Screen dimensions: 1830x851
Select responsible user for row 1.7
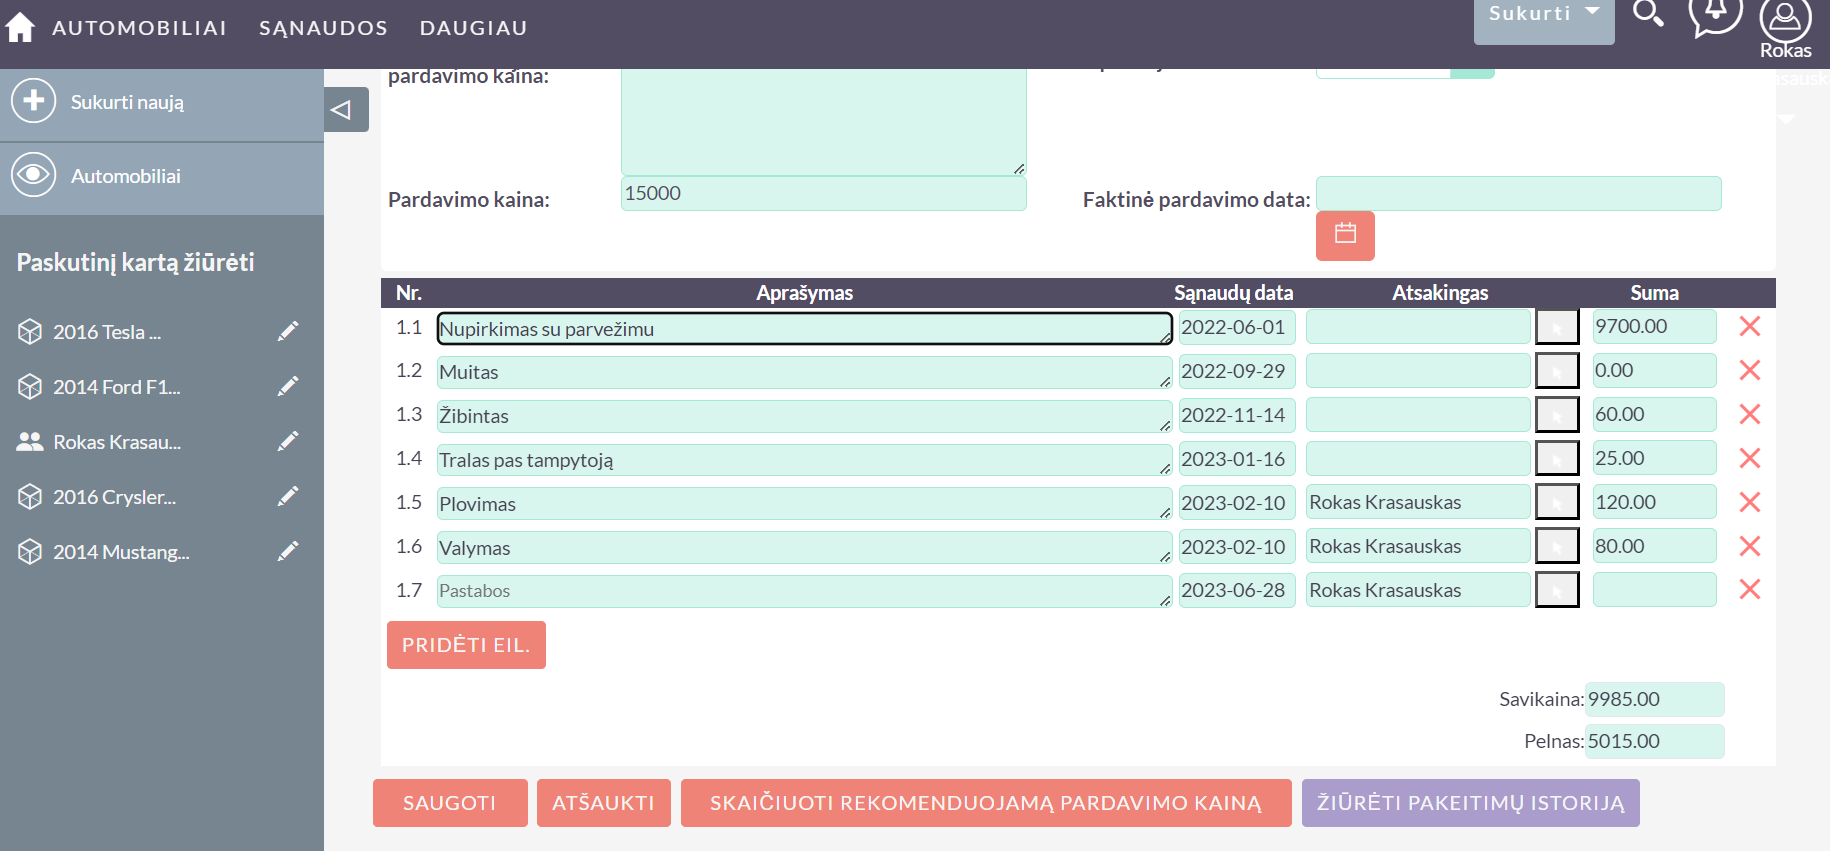[x=1557, y=590]
